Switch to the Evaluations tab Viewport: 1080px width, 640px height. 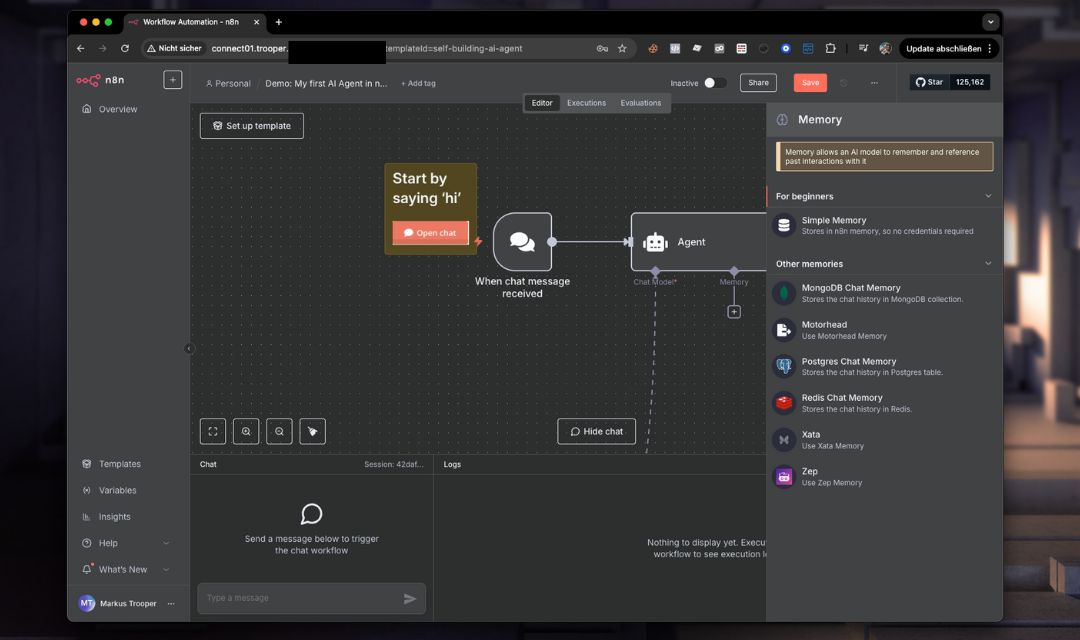tap(641, 103)
